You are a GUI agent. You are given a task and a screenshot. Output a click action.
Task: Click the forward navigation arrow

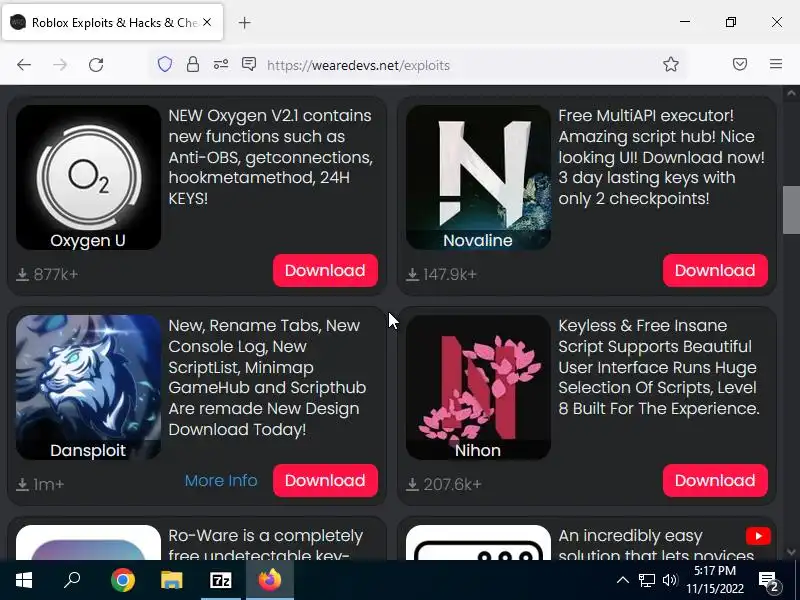point(60,65)
